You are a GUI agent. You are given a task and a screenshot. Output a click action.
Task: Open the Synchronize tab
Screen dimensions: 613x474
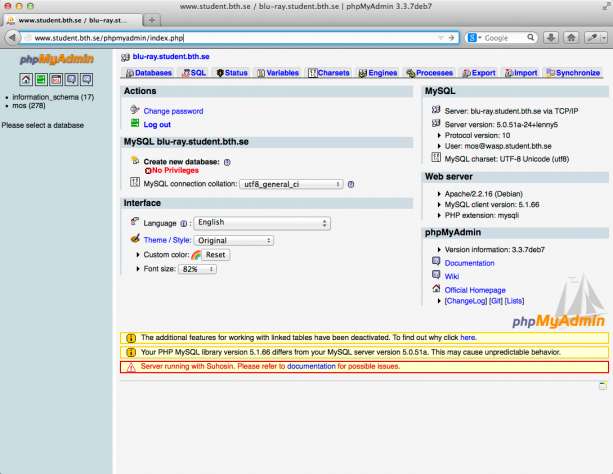tap(574, 73)
